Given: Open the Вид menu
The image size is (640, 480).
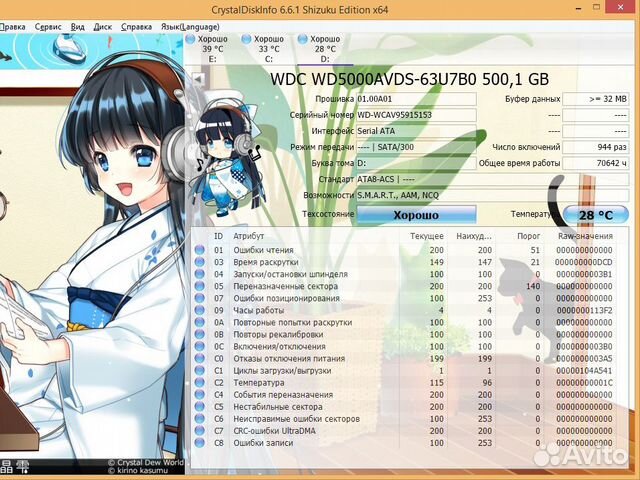Looking at the screenshot, I should click(78, 27).
